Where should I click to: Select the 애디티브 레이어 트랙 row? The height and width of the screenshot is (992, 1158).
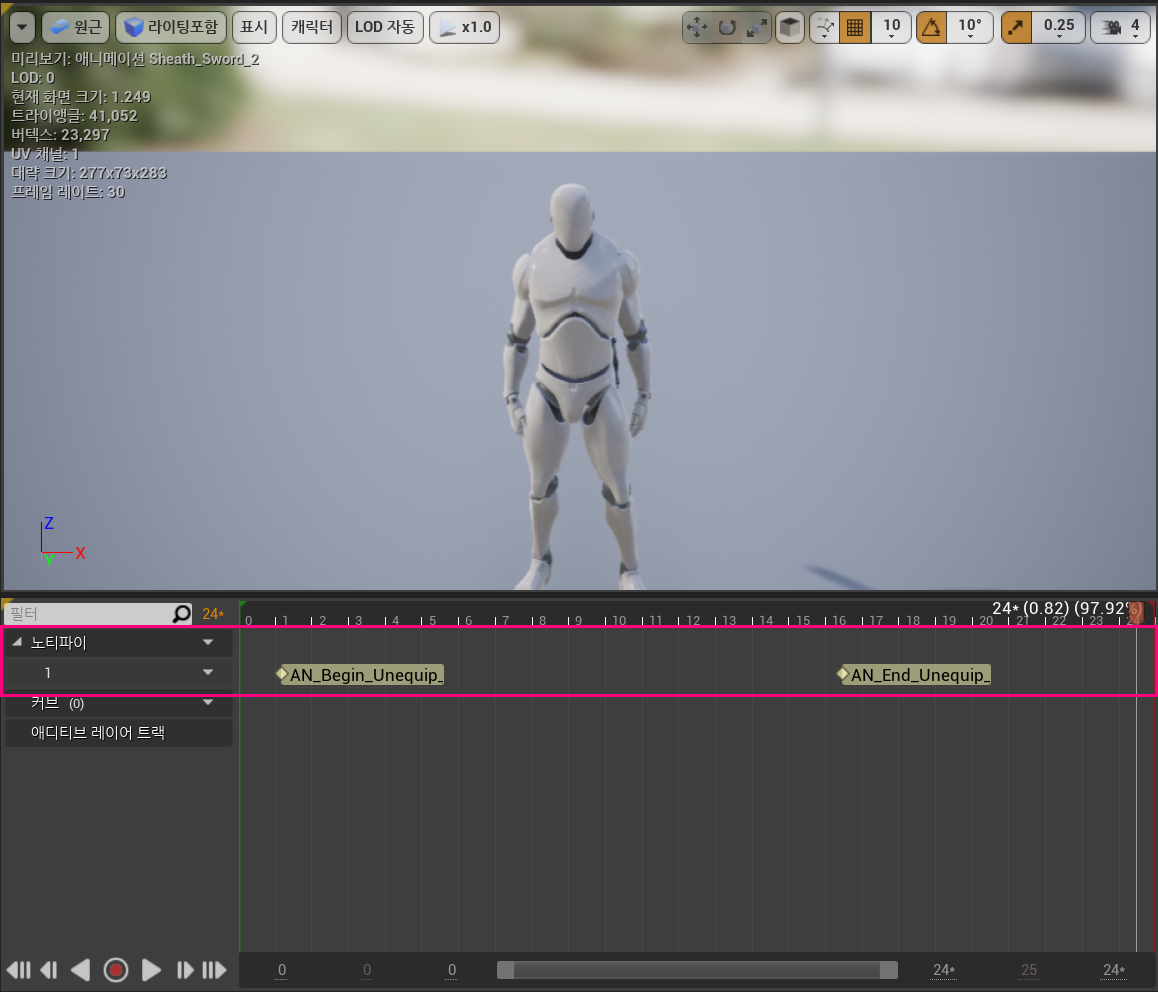click(x=119, y=733)
